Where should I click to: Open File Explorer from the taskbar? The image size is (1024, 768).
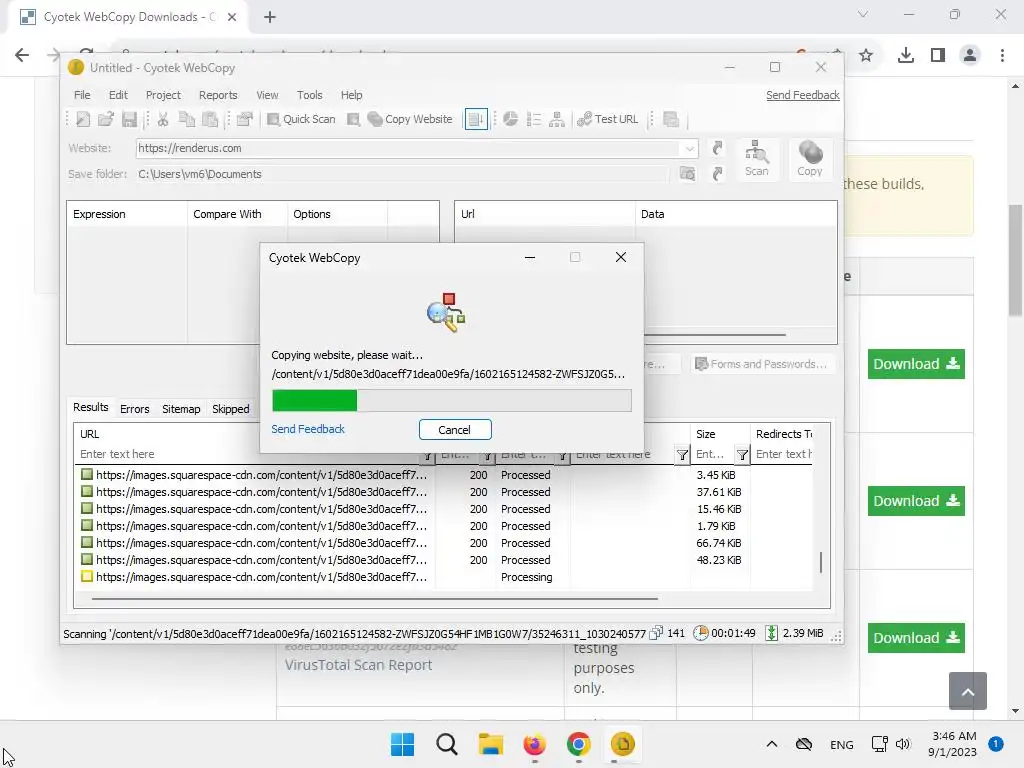[490, 744]
